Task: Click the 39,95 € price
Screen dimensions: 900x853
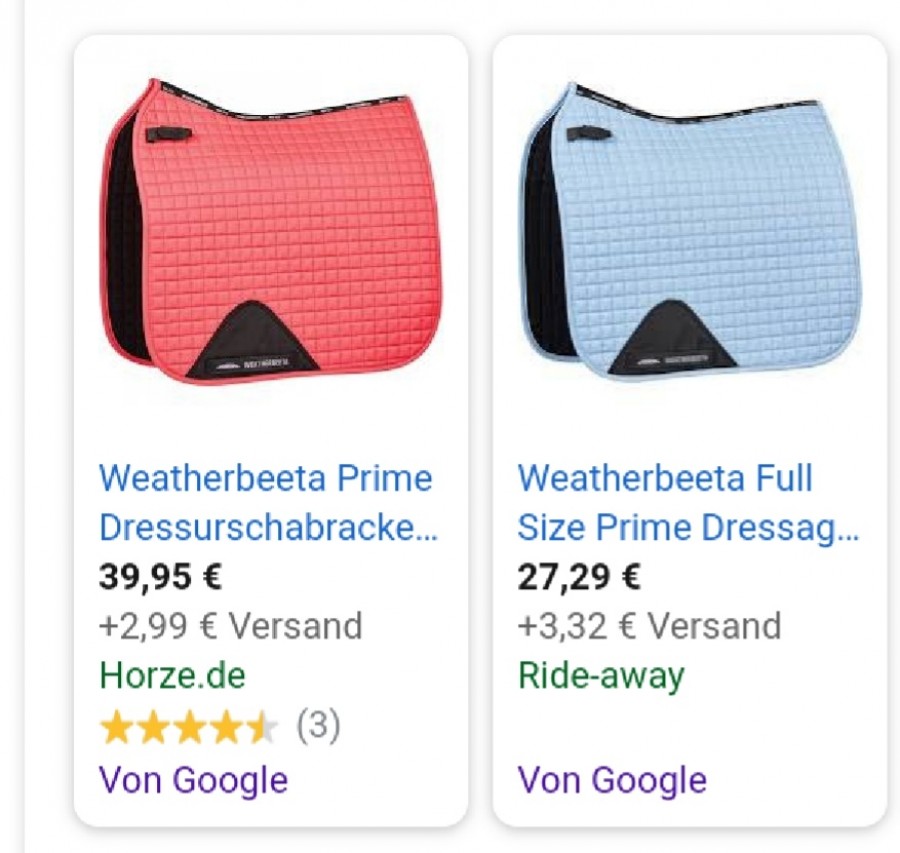Action: point(160,576)
